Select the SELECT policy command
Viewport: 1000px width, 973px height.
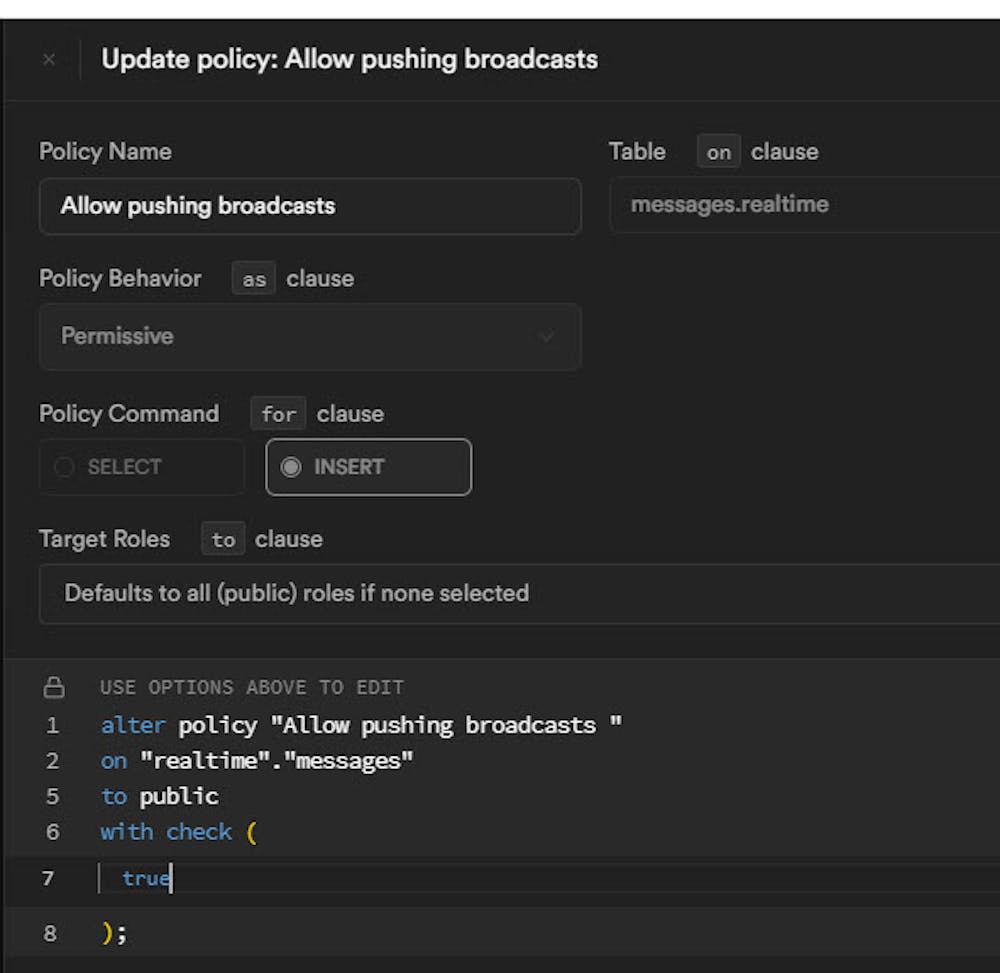point(141,467)
